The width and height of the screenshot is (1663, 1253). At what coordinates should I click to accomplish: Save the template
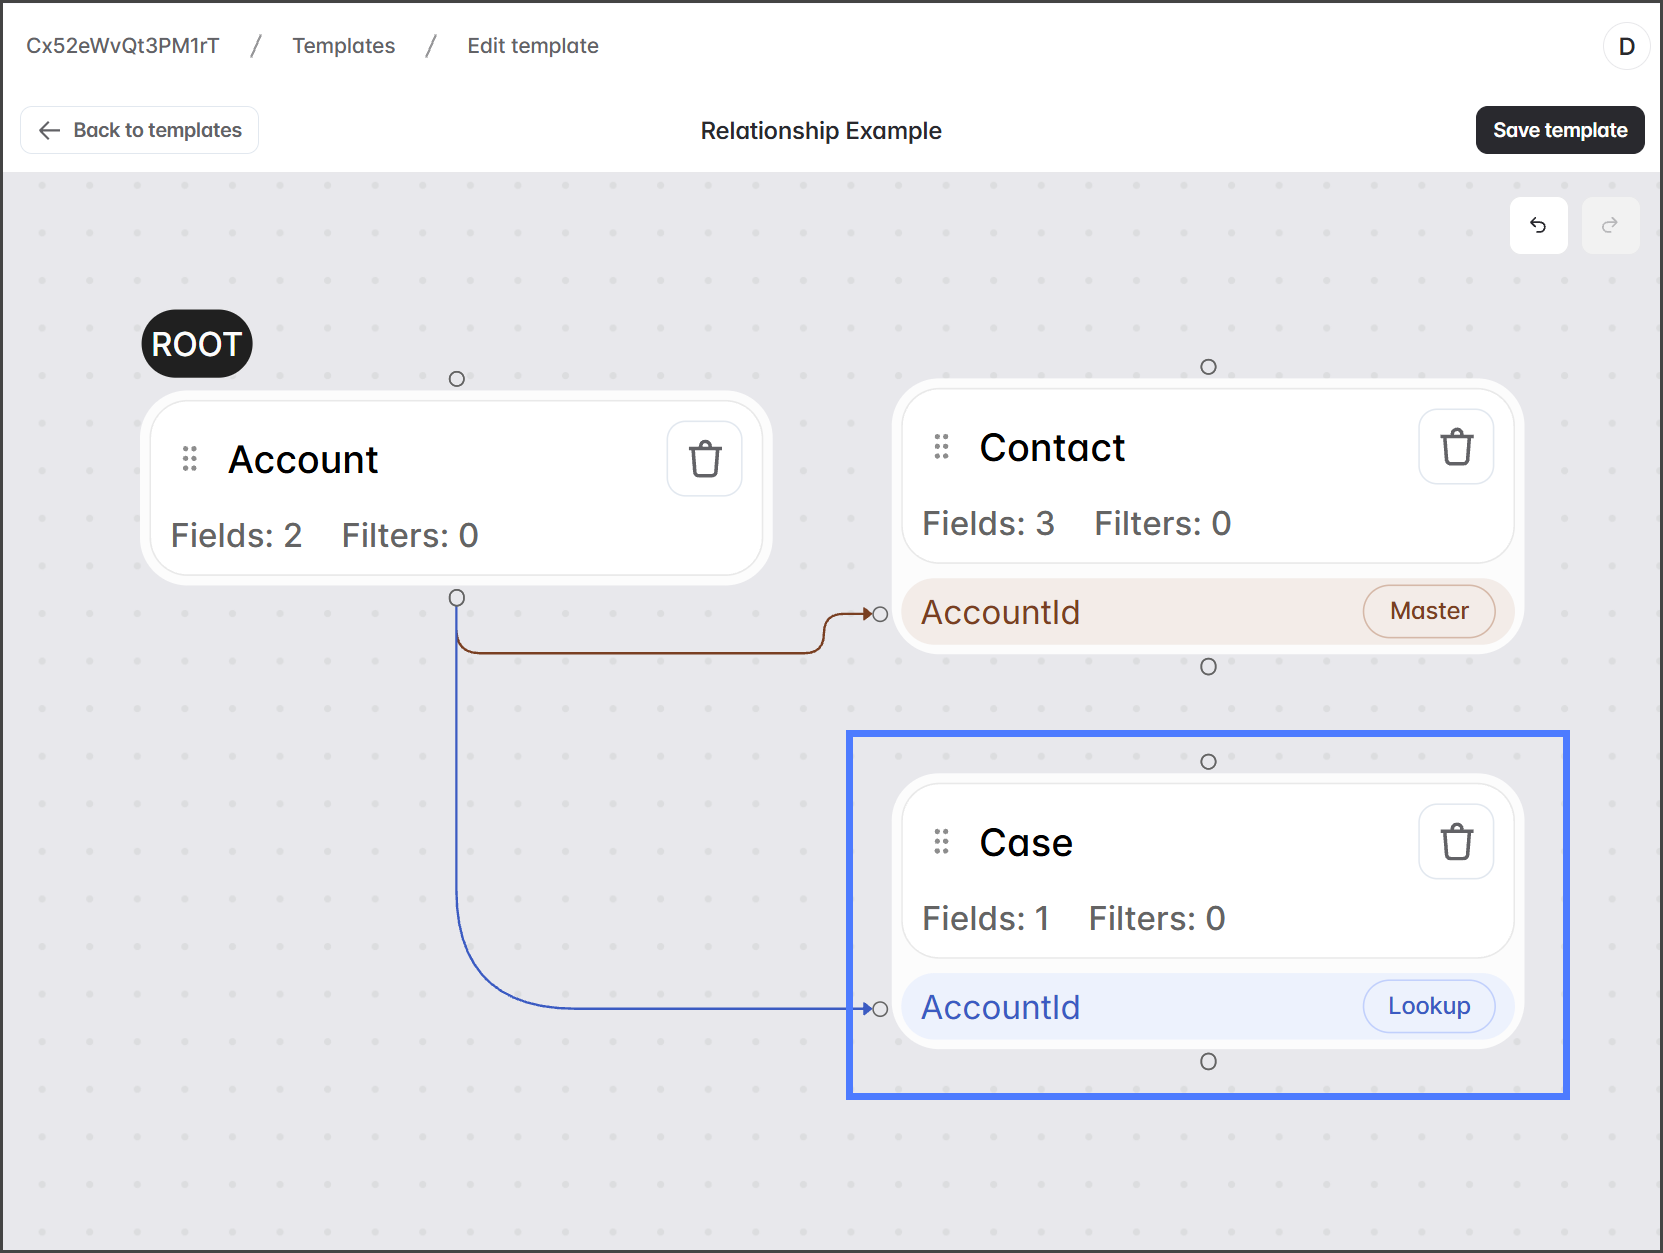pos(1559,130)
